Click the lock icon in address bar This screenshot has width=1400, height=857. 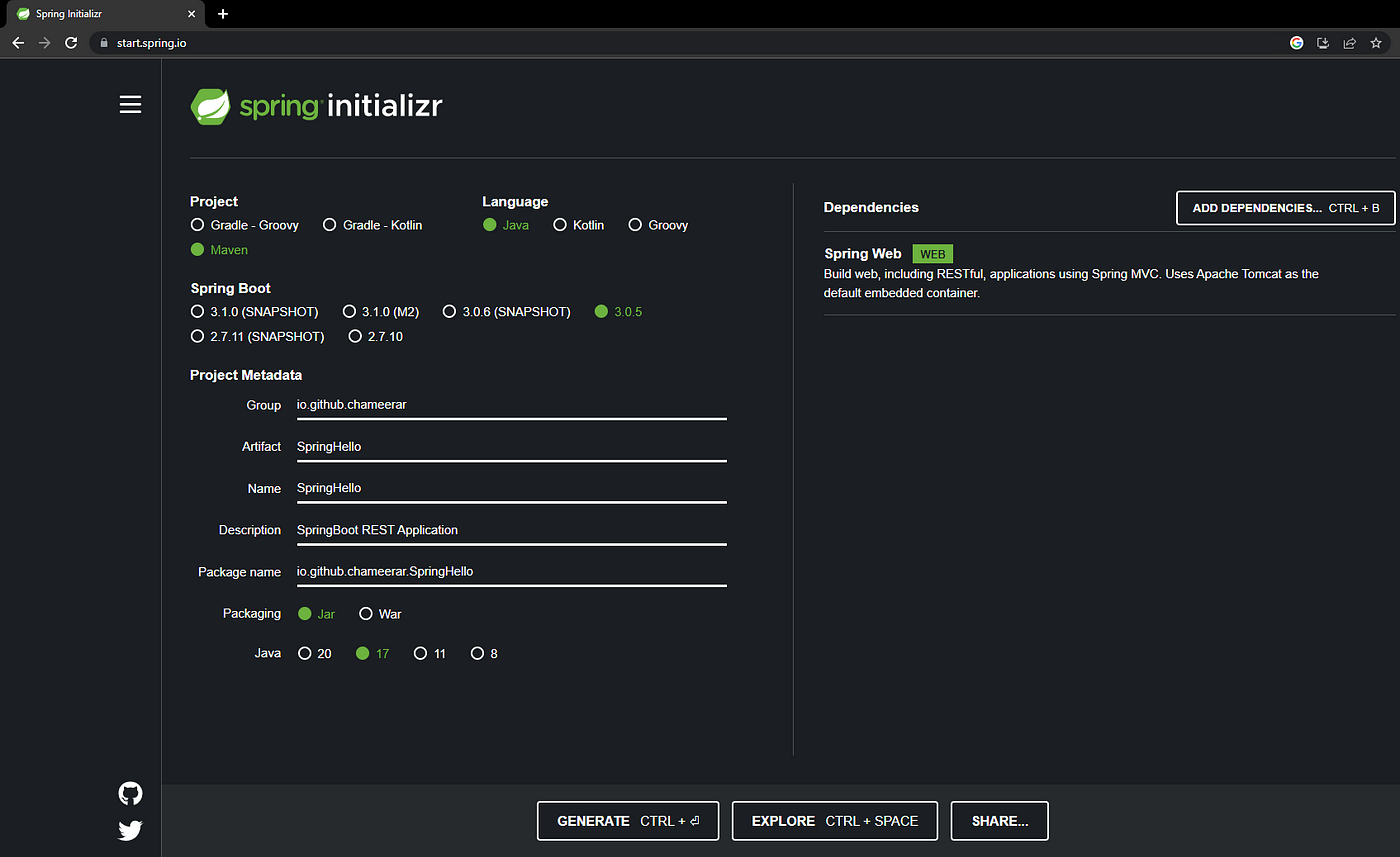click(x=103, y=43)
